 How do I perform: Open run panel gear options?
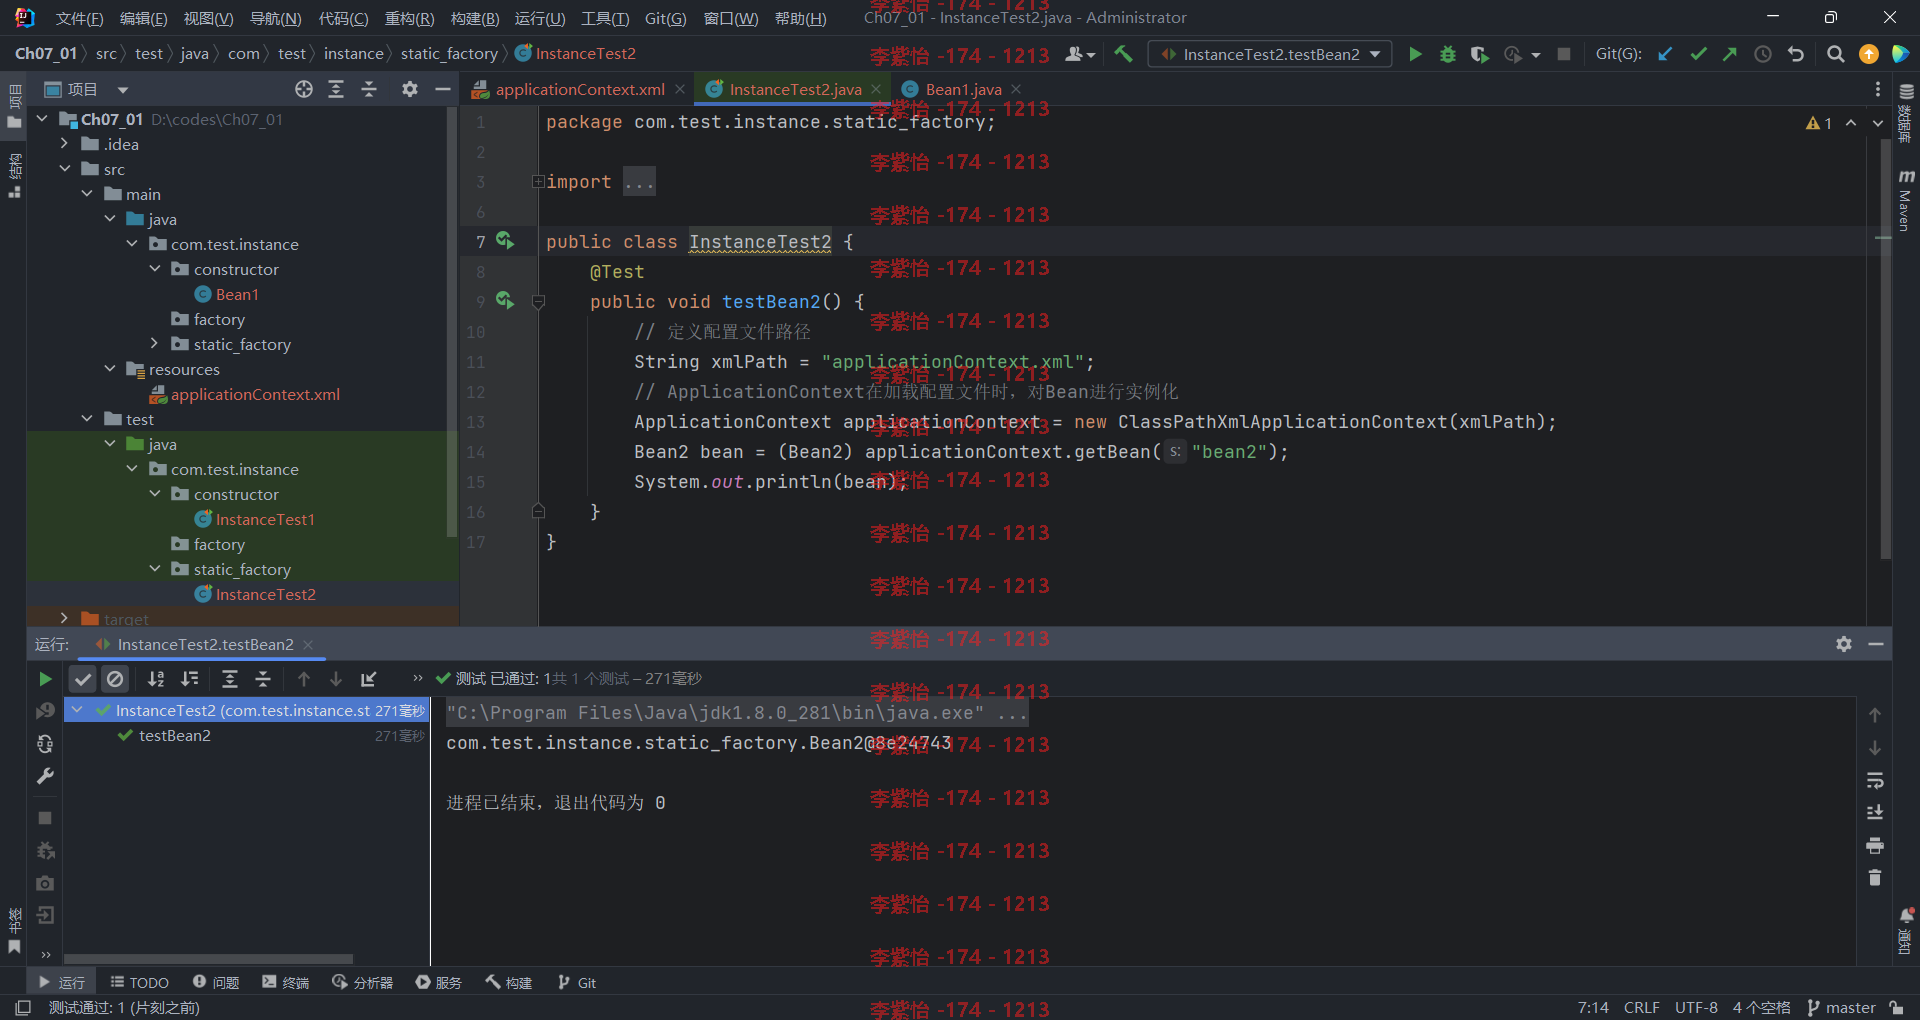point(1844,644)
